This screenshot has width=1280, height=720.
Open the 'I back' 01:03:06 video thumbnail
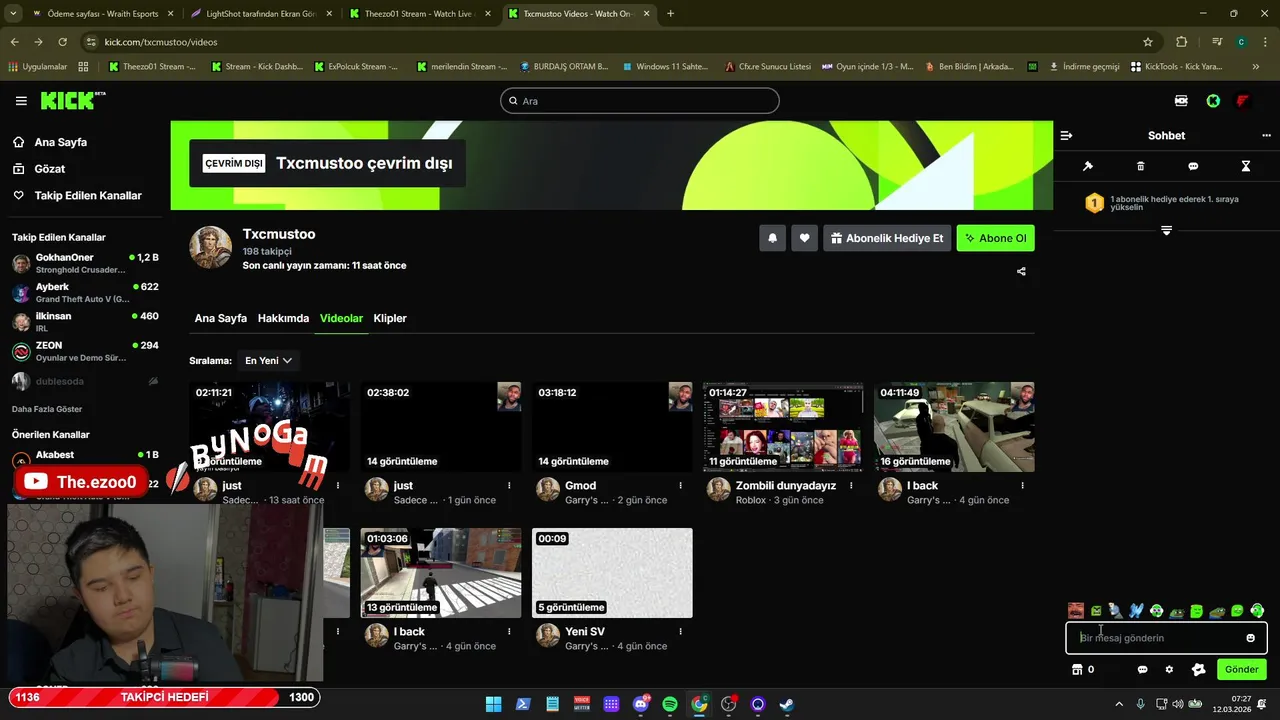(x=441, y=573)
